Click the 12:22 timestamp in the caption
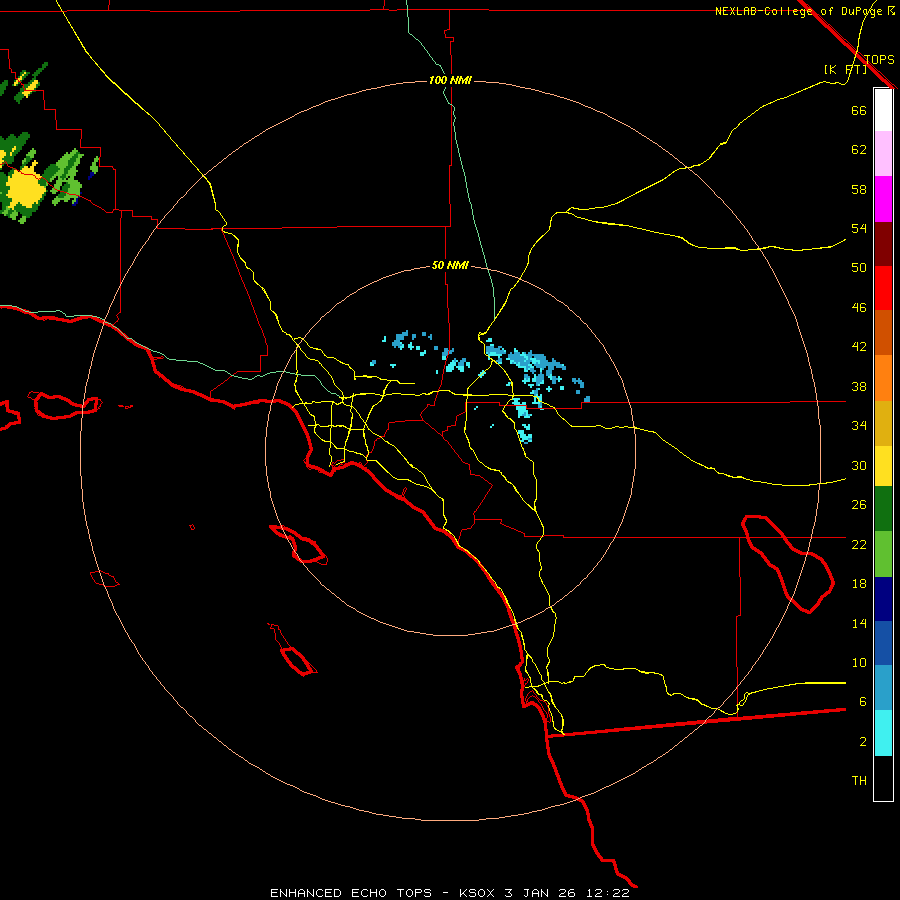This screenshot has width=900, height=900. coord(608,893)
